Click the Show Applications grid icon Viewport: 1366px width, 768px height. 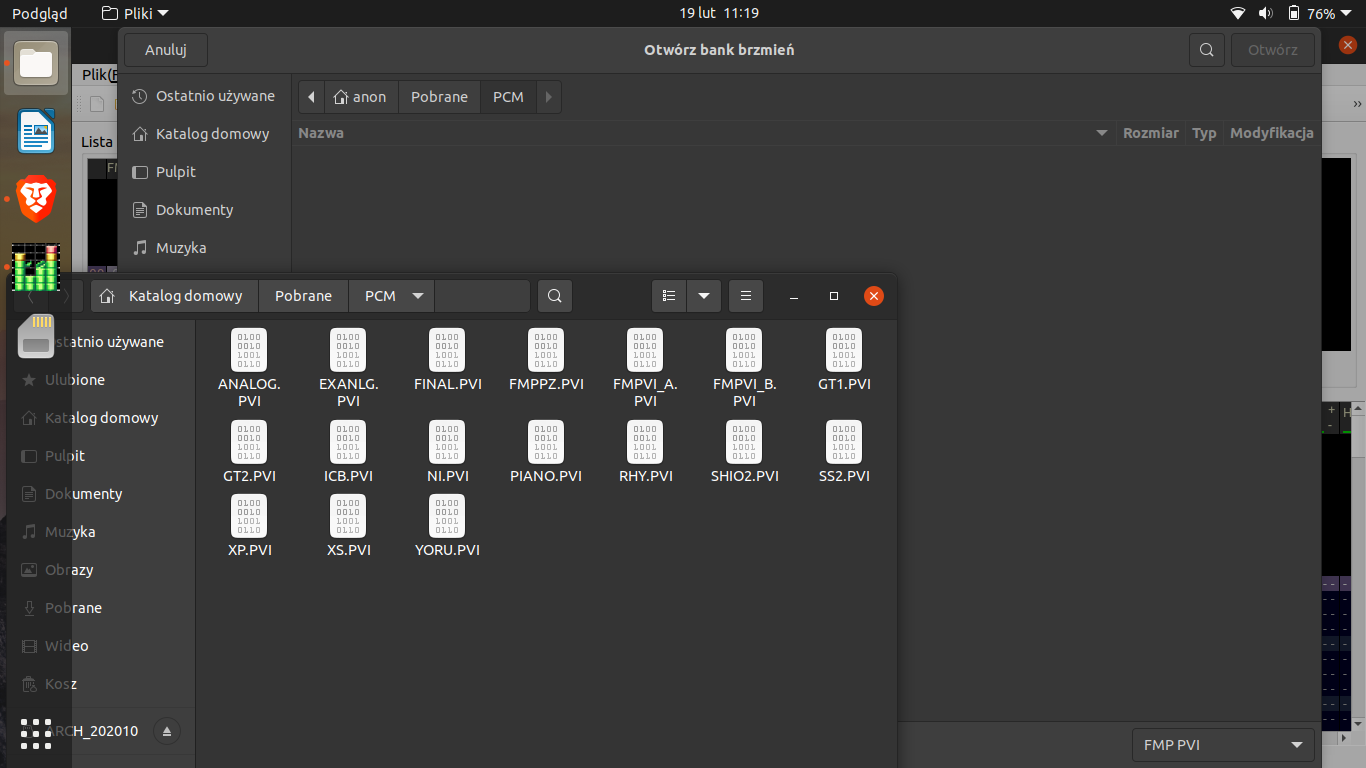pyautogui.click(x=35, y=733)
